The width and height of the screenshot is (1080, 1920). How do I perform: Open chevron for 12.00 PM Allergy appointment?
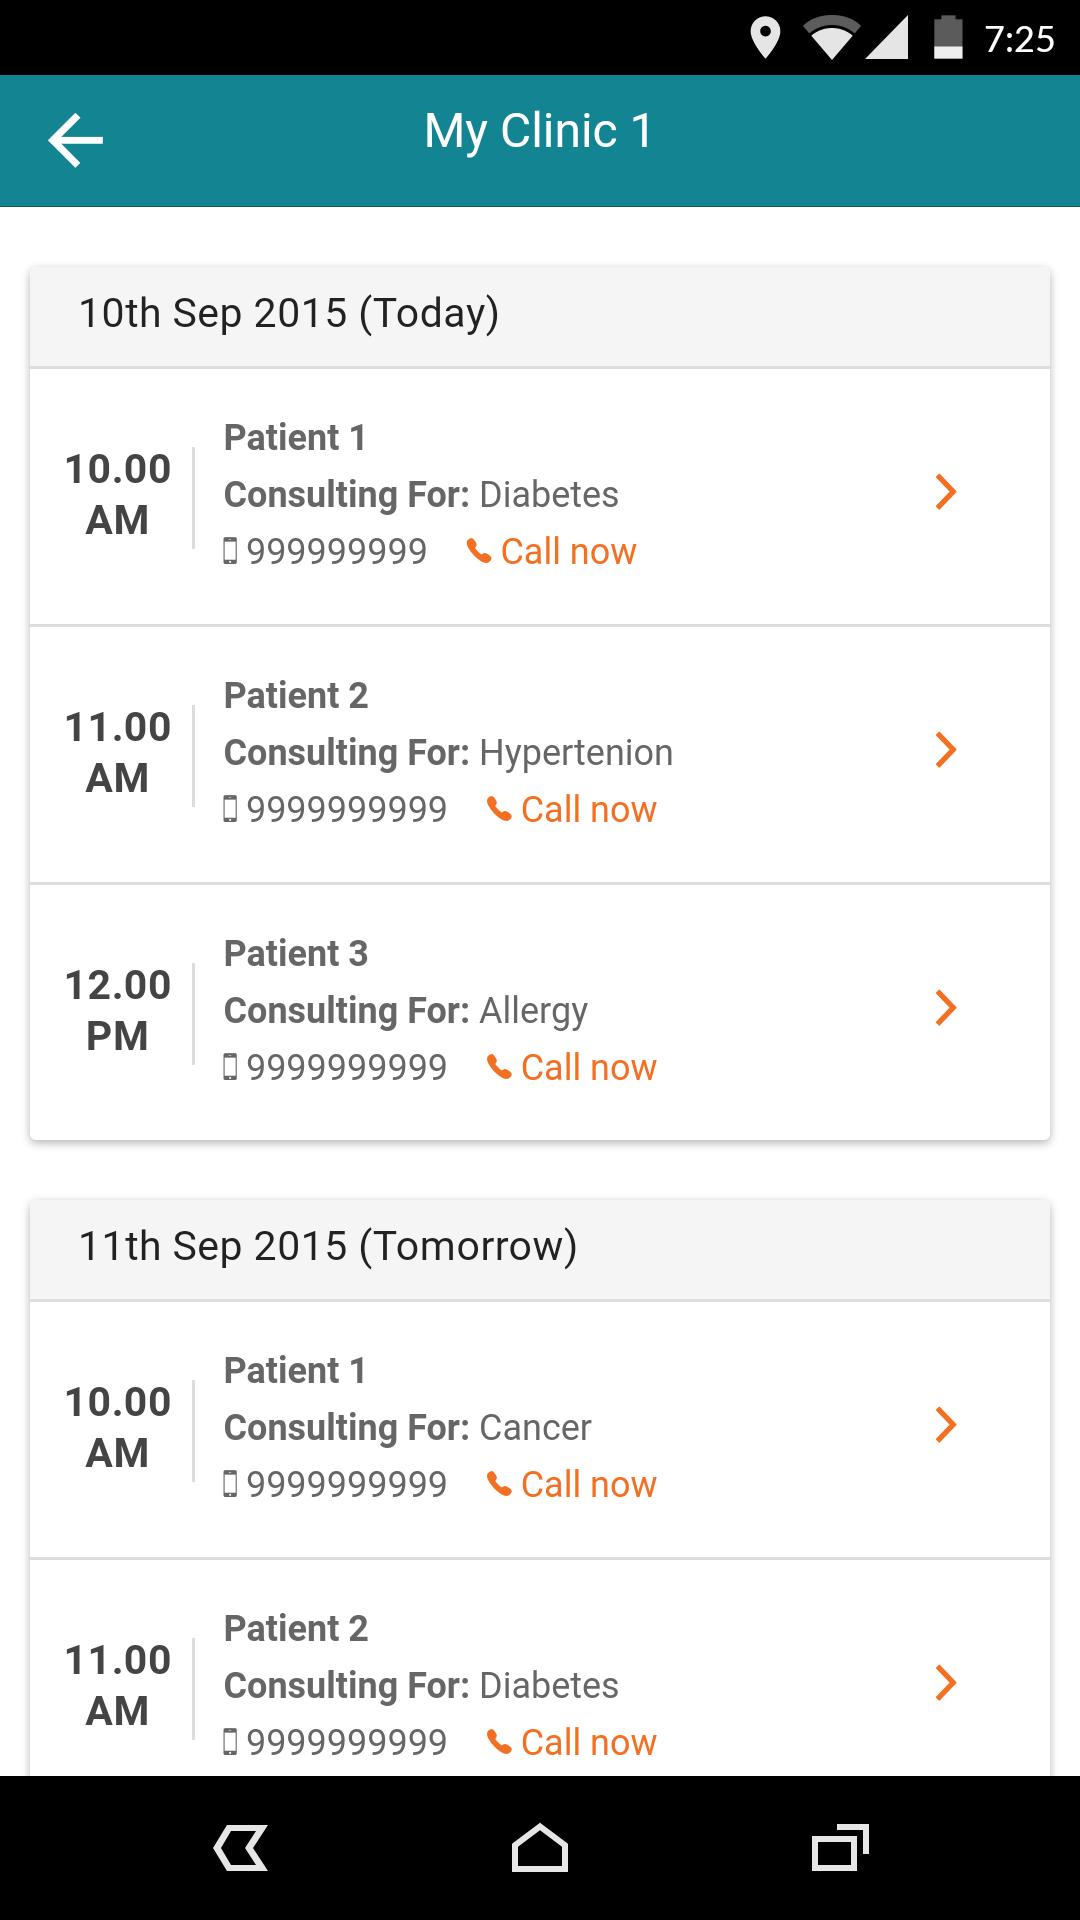coord(945,1008)
